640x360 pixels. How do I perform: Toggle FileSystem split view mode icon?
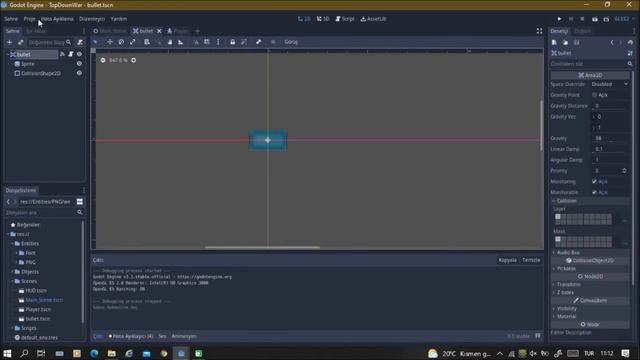coord(80,202)
